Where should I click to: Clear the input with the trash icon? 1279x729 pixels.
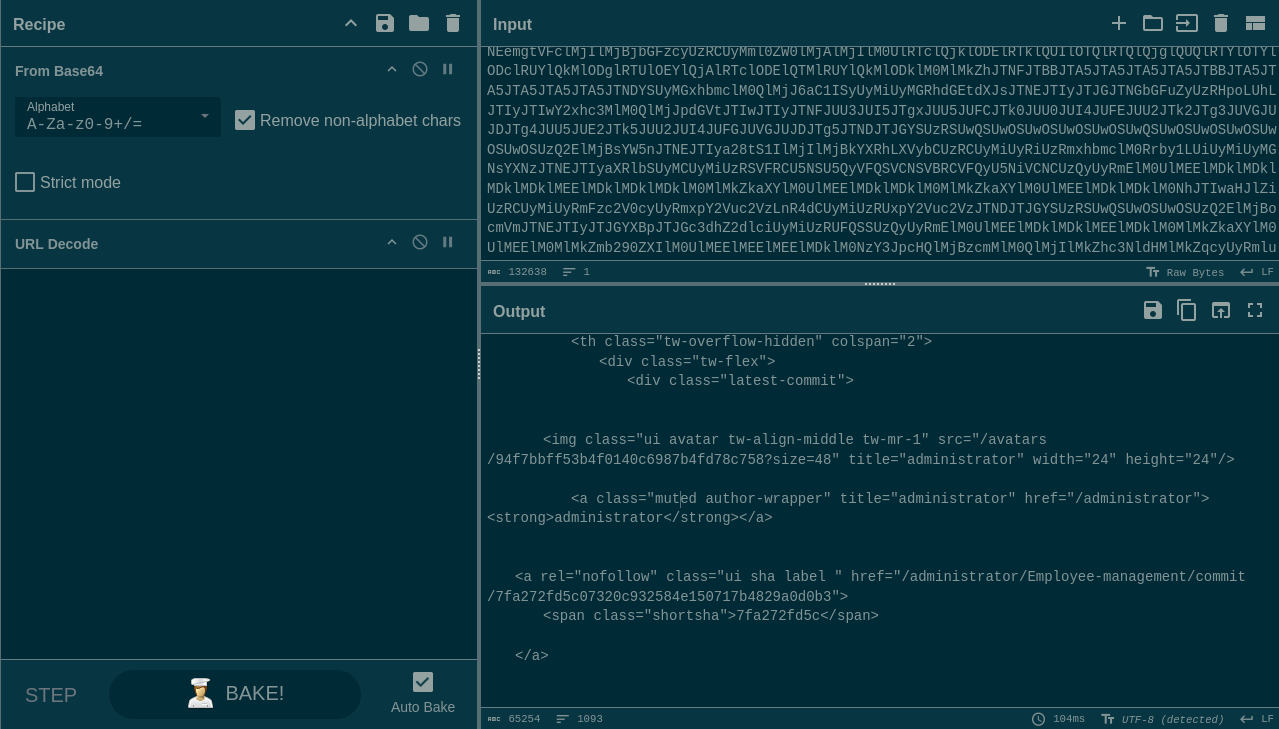(x=1220, y=23)
